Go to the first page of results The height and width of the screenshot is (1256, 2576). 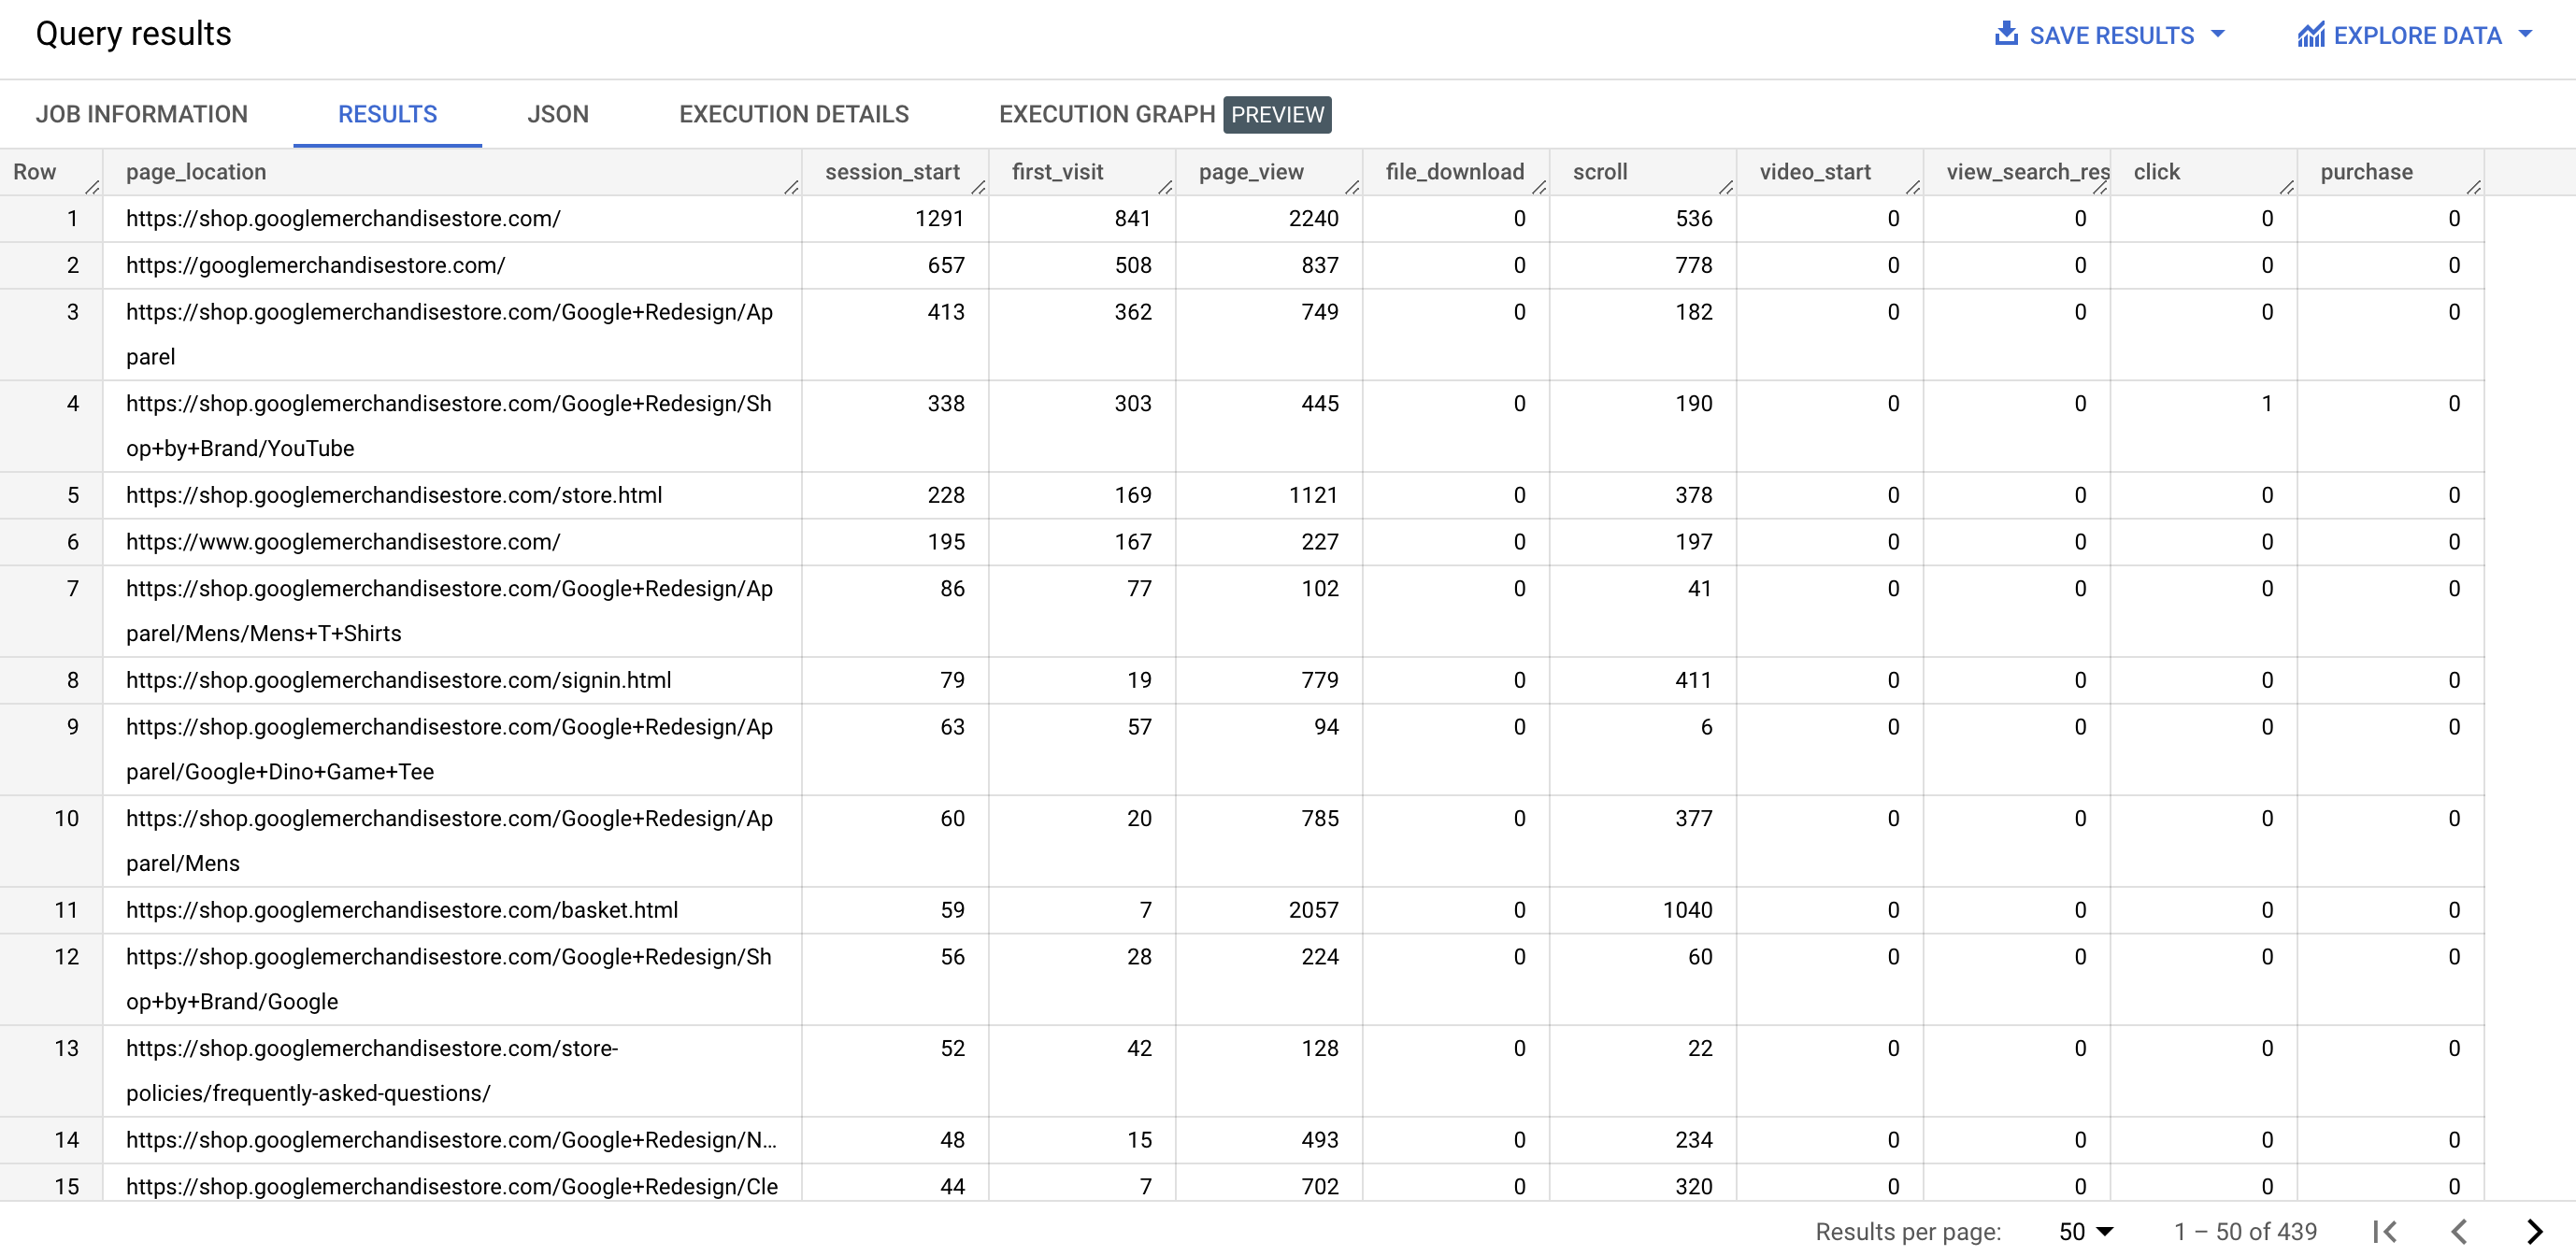2388,1231
